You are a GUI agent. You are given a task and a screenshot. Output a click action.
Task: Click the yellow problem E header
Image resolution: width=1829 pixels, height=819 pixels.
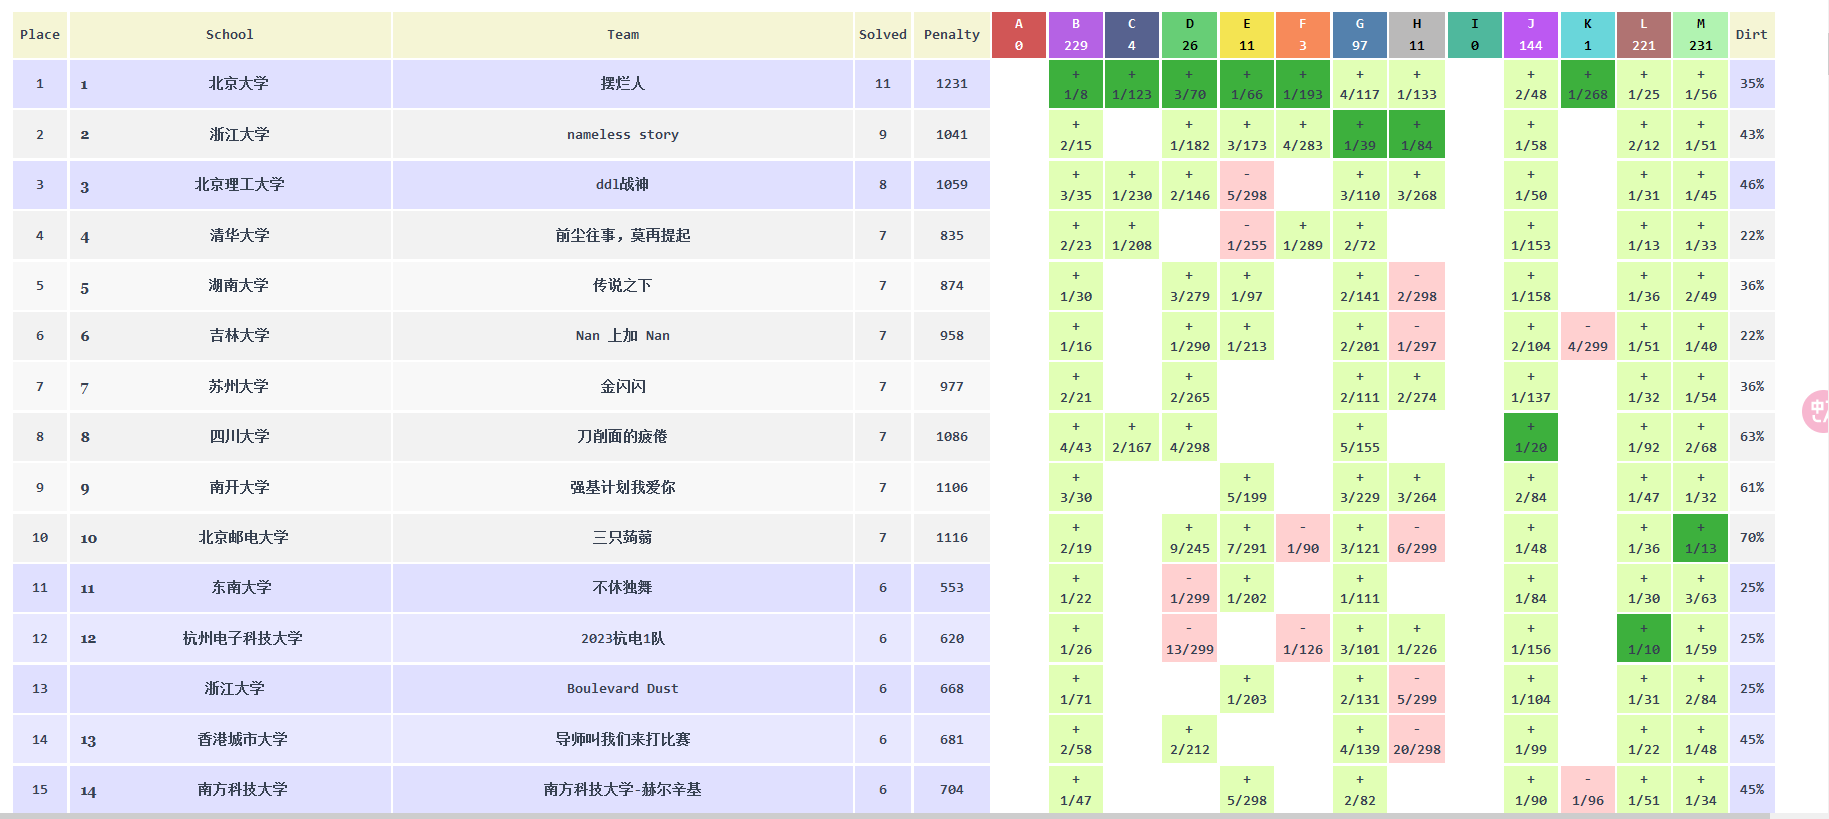coord(1246,35)
